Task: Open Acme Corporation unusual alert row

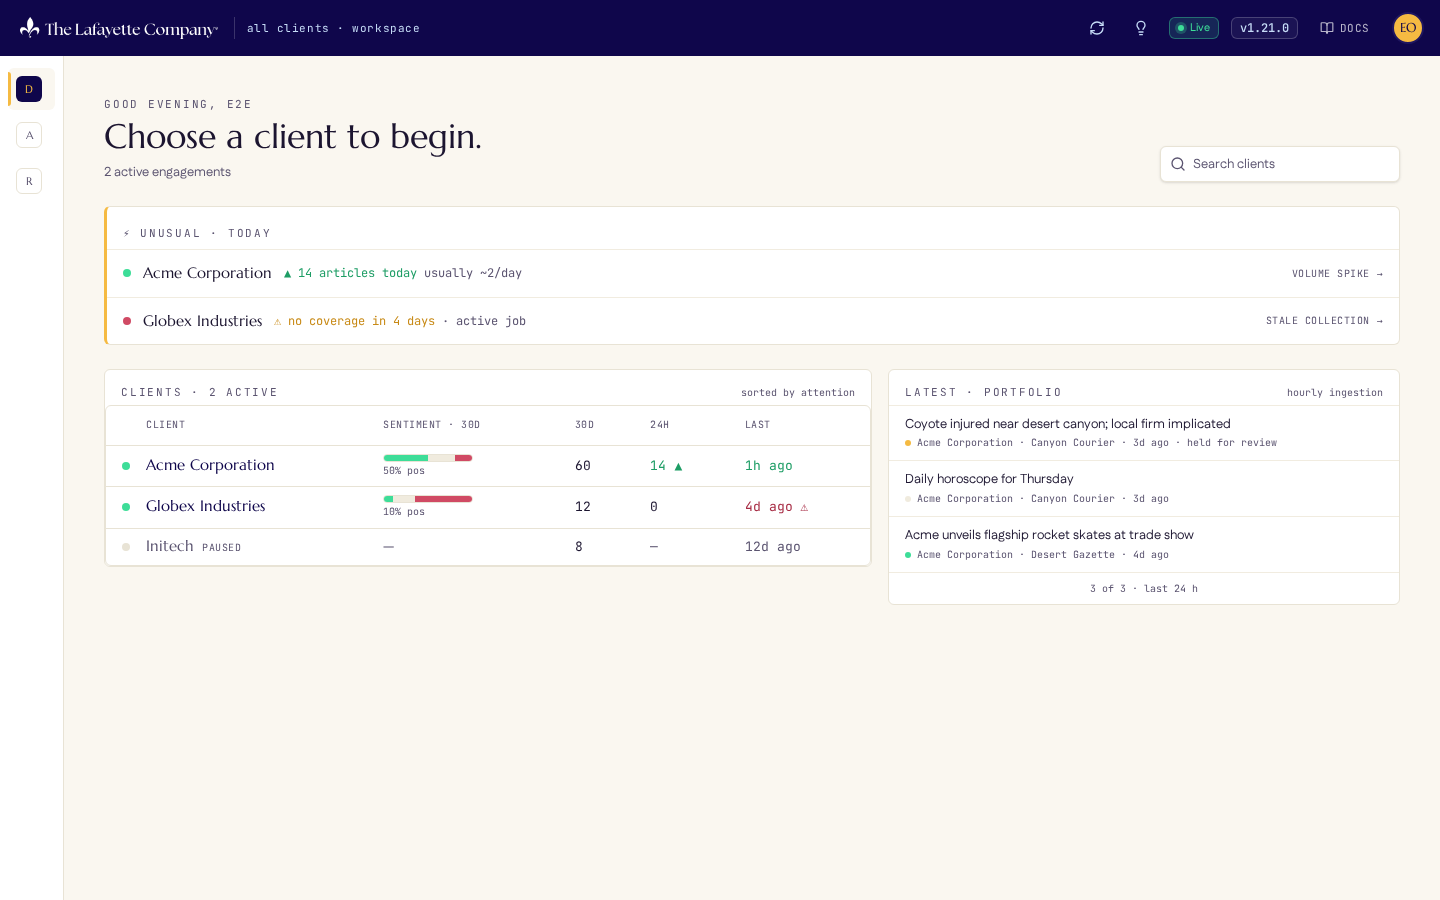Action: [x=753, y=273]
